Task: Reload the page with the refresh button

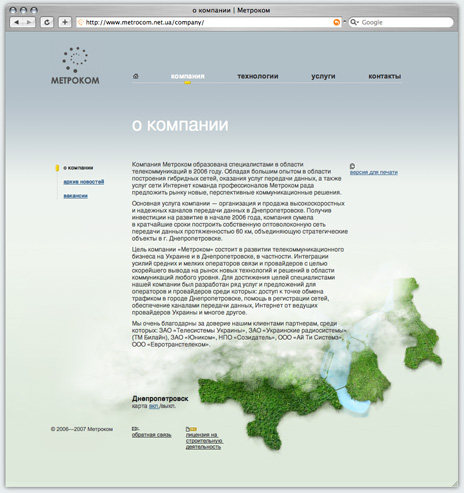Action: pos(47,22)
